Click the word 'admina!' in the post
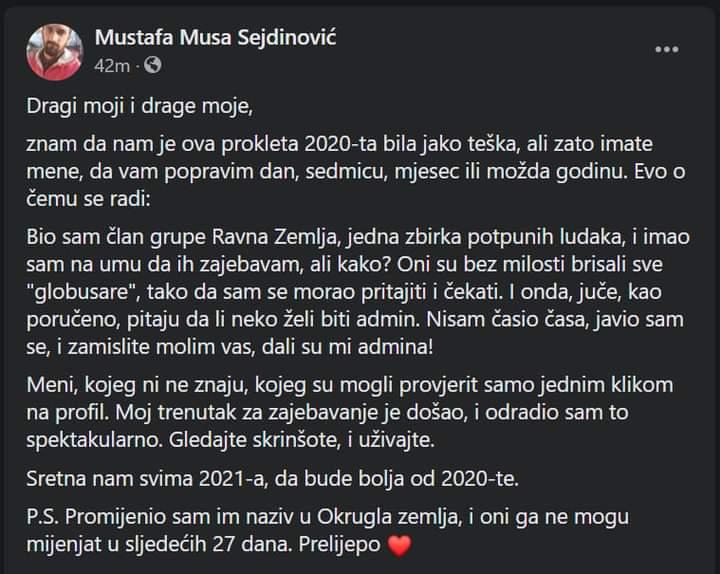 [395, 347]
